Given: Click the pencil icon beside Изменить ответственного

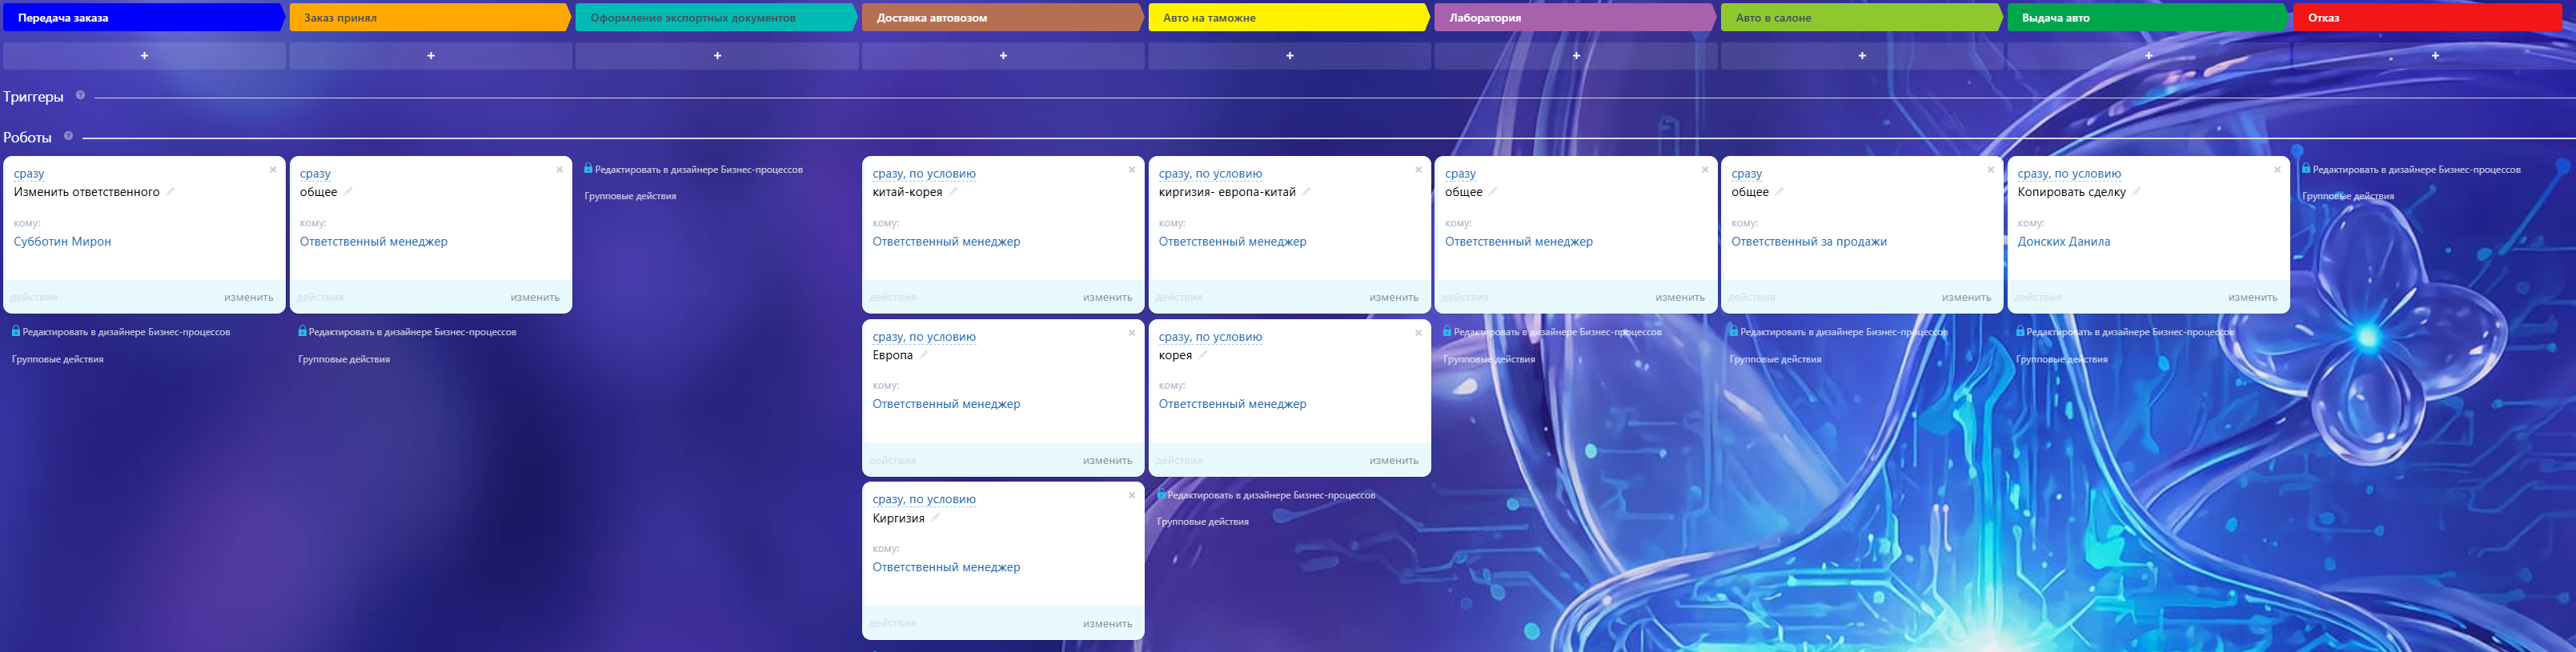Looking at the screenshot, I should tap(171, 191).
